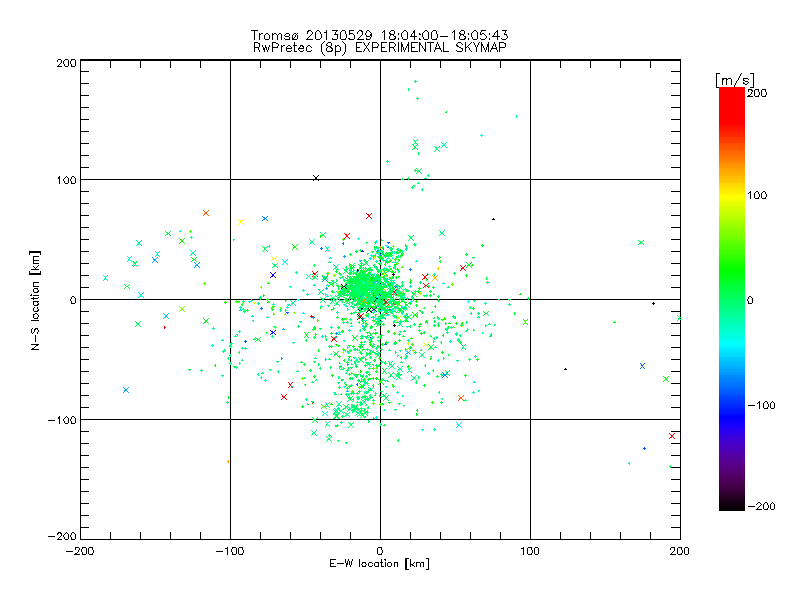Click the y-axis 200 tick label
Image resolution: width=800 pixels, height=600 pixels.
point(66,63)
